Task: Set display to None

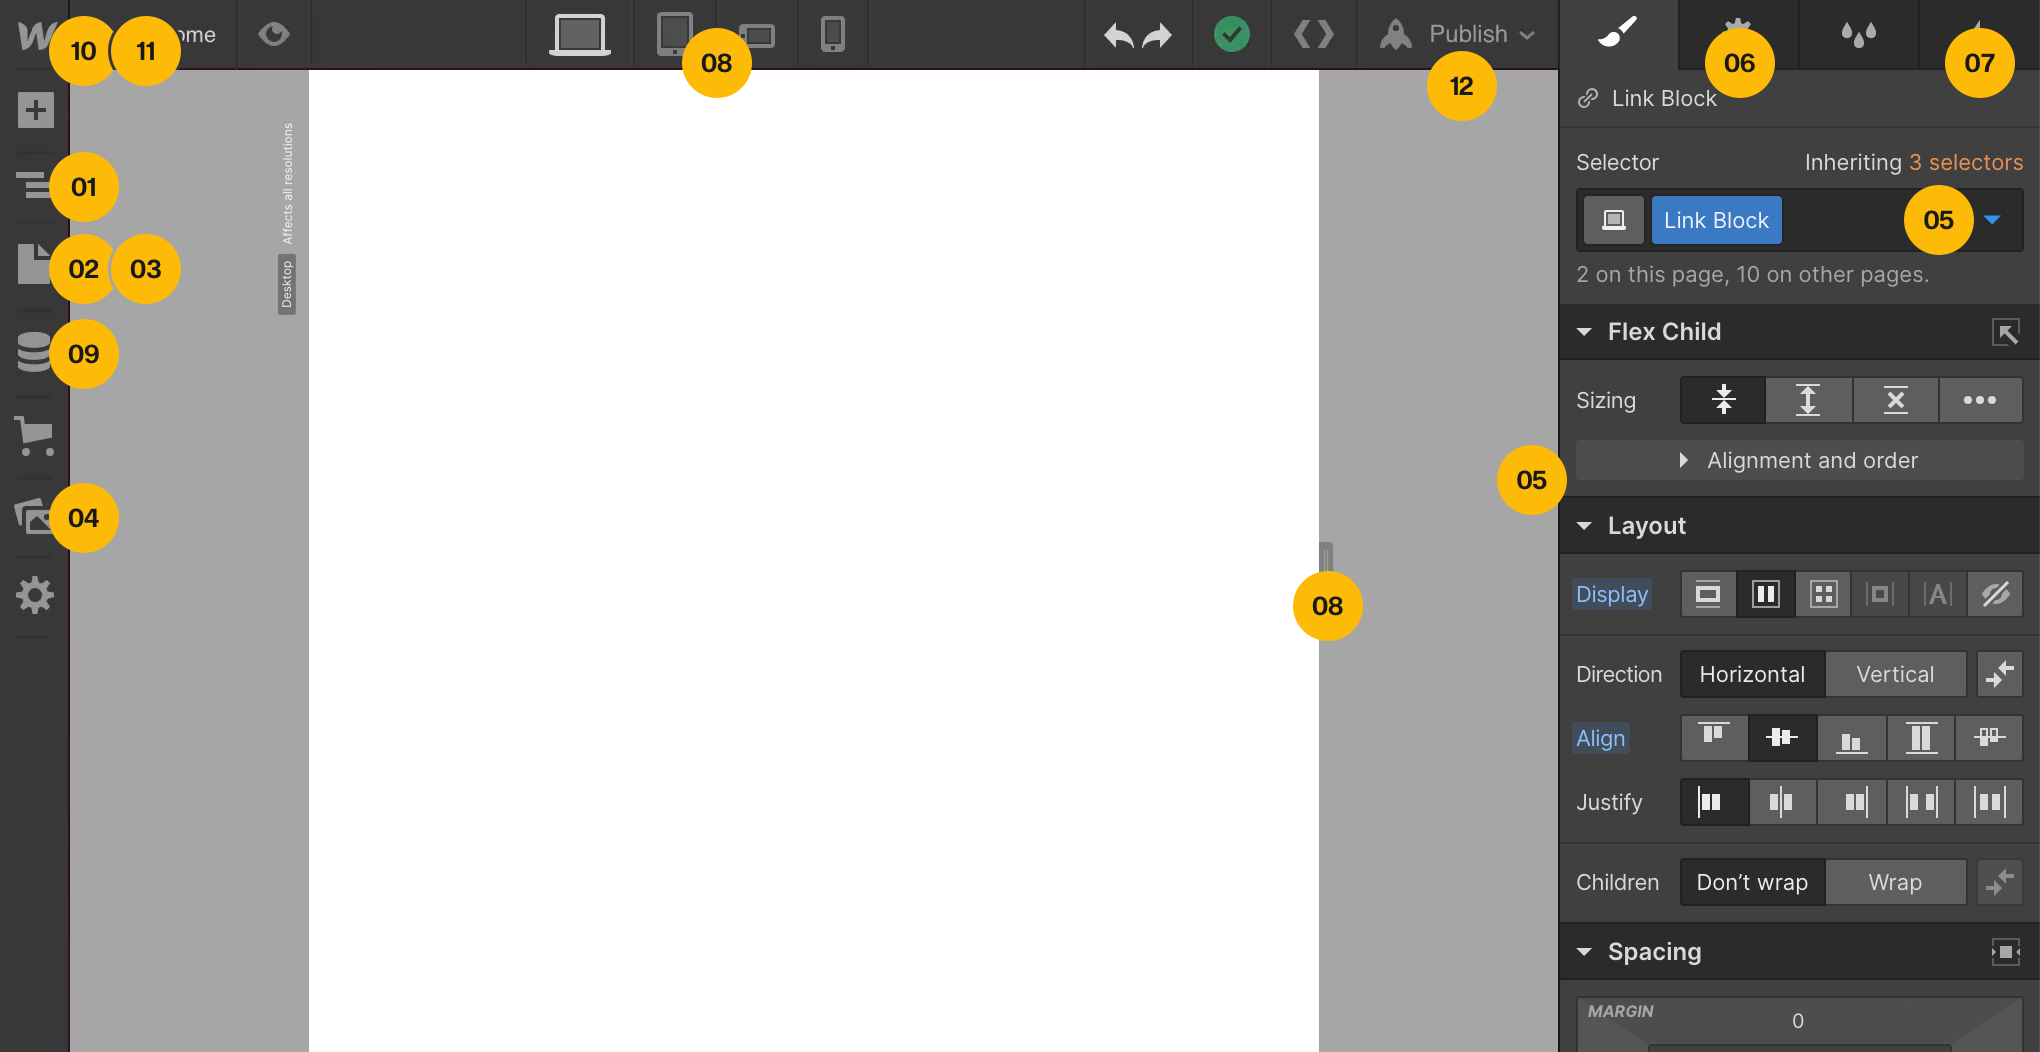Action: pos(1995,594)
